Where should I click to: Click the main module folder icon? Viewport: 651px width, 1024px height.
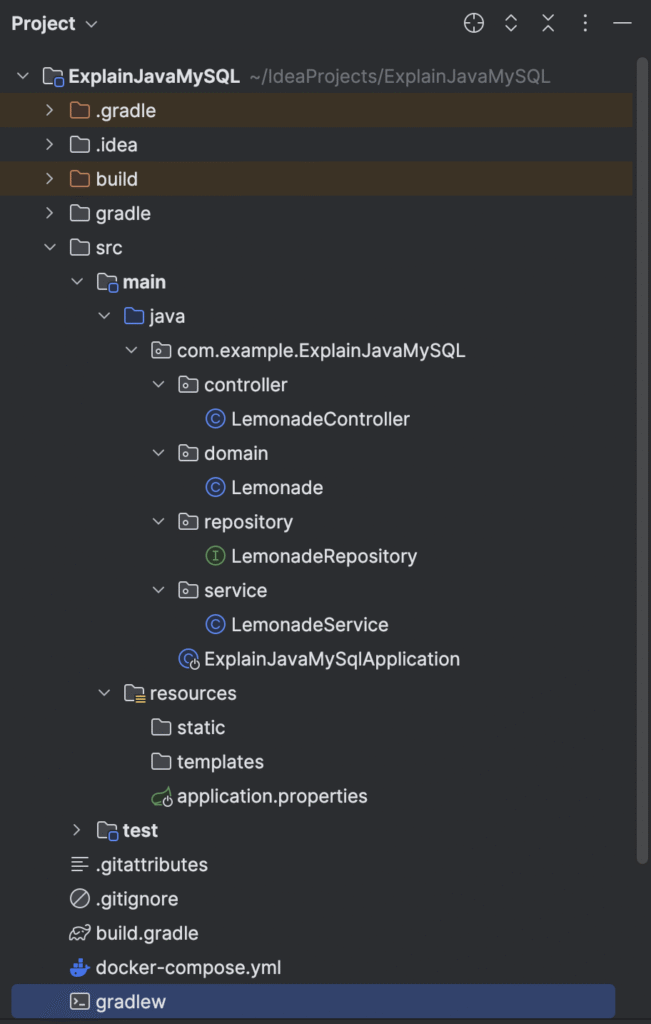107,282
